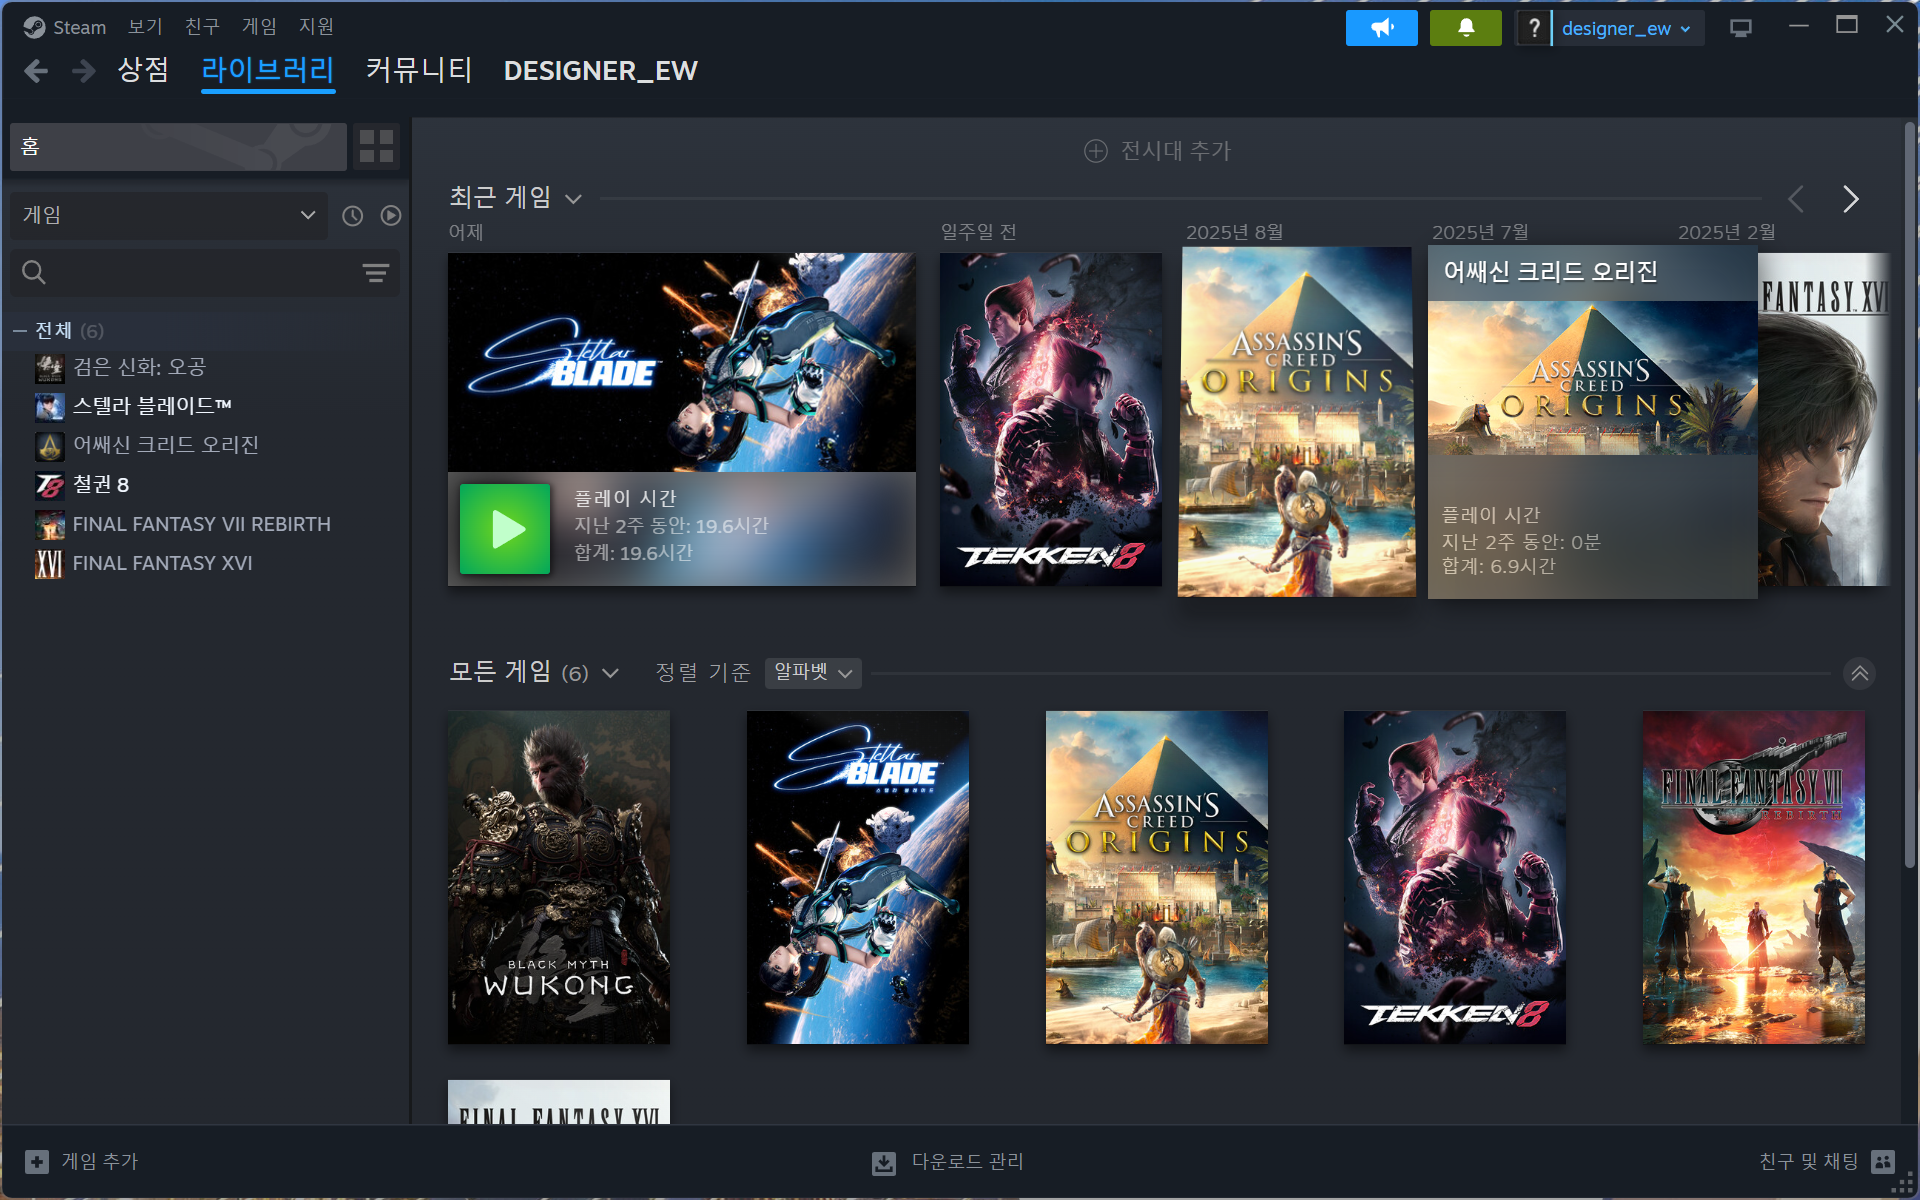The image size is (1920, 1200).
Task: Go back with the left arrow
Action: point(36,71)
